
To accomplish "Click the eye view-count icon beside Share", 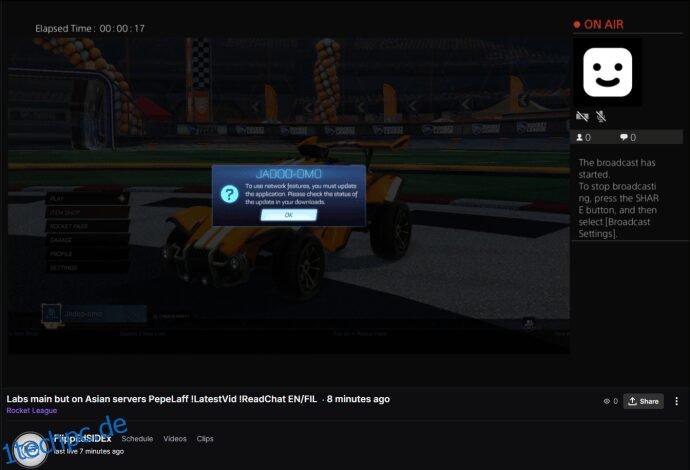I will tap(607, 401).
